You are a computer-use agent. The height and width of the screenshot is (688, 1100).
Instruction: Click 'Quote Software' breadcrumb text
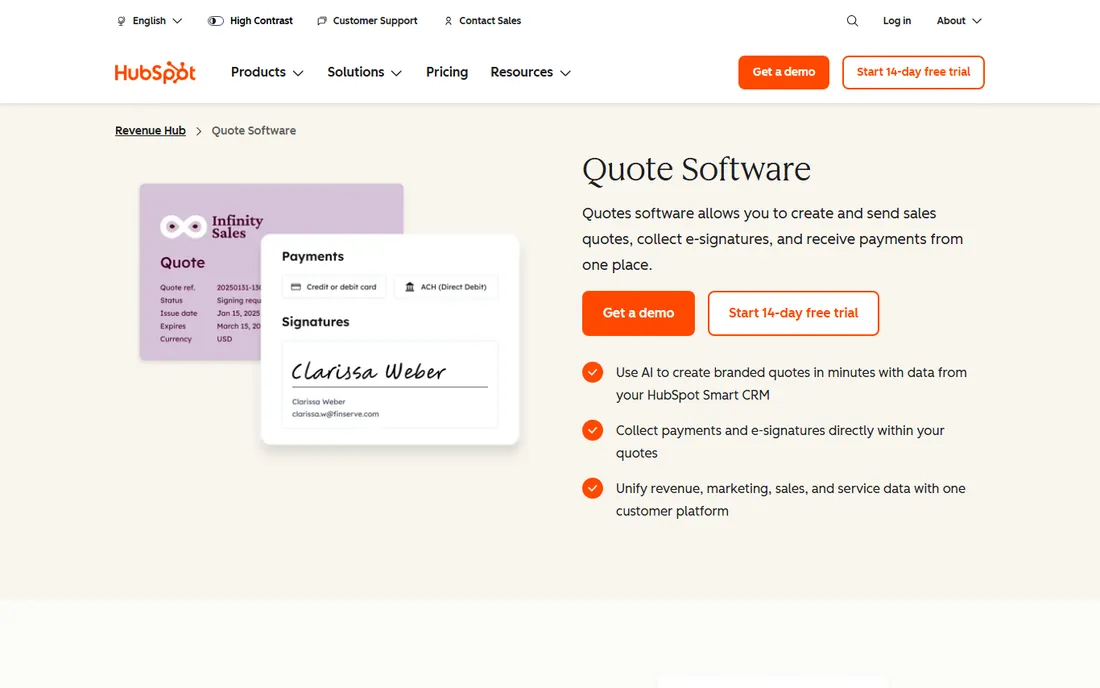click(253, 130)
